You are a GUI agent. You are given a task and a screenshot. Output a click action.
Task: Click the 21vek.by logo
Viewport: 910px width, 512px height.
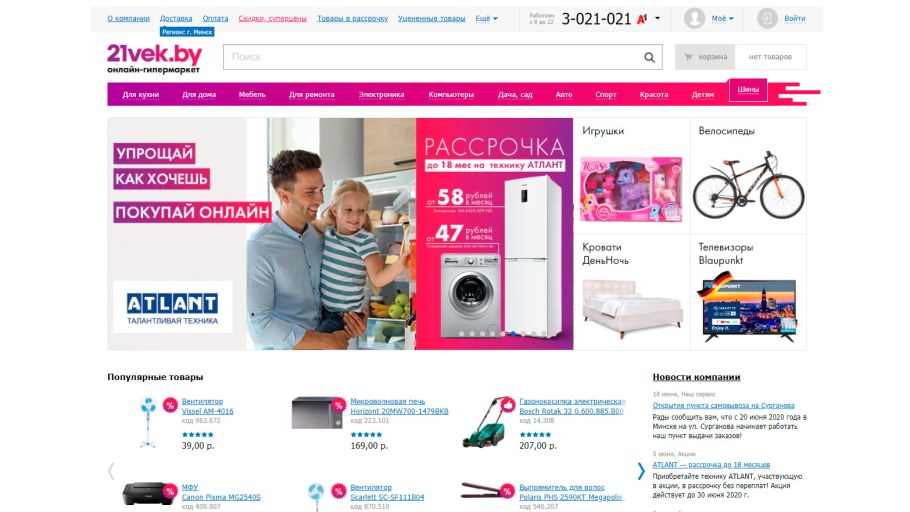click(x=154, y=58)
